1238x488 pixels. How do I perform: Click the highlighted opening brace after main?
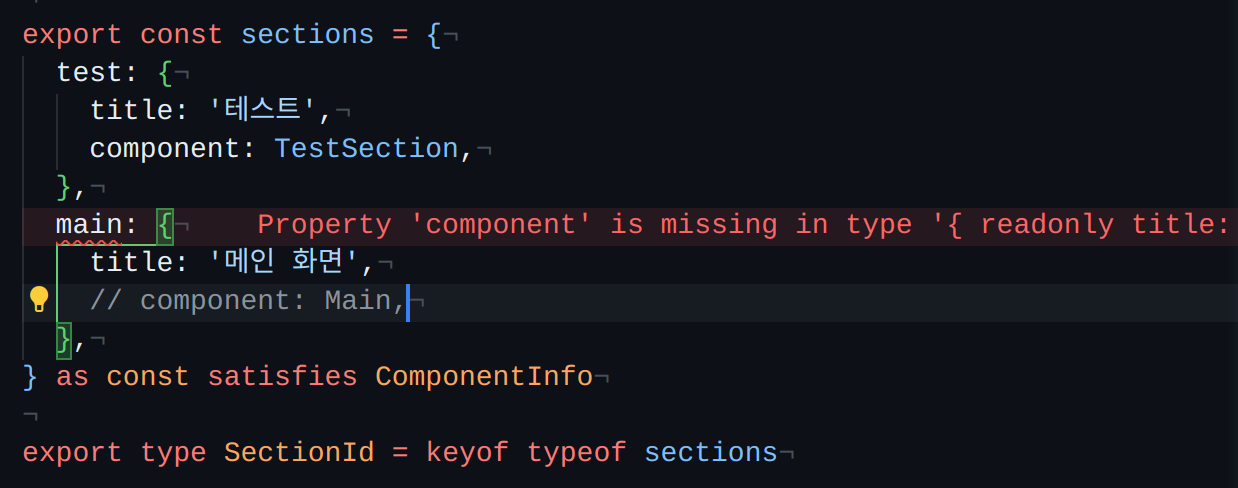pyautogui.click(x=165, y=225)
